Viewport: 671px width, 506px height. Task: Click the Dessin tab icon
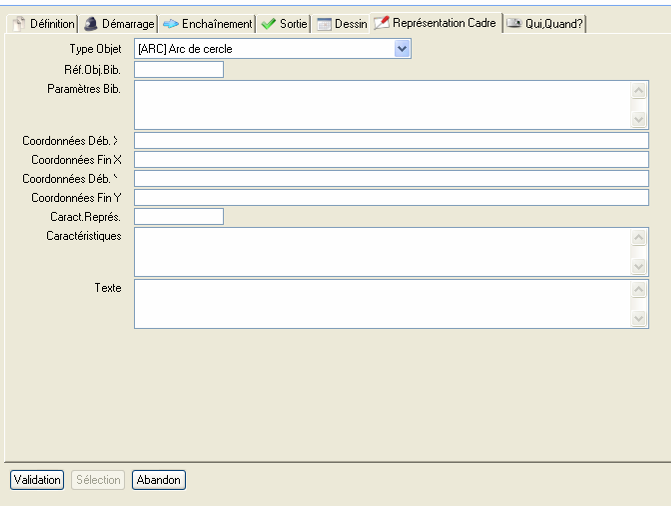324,24
